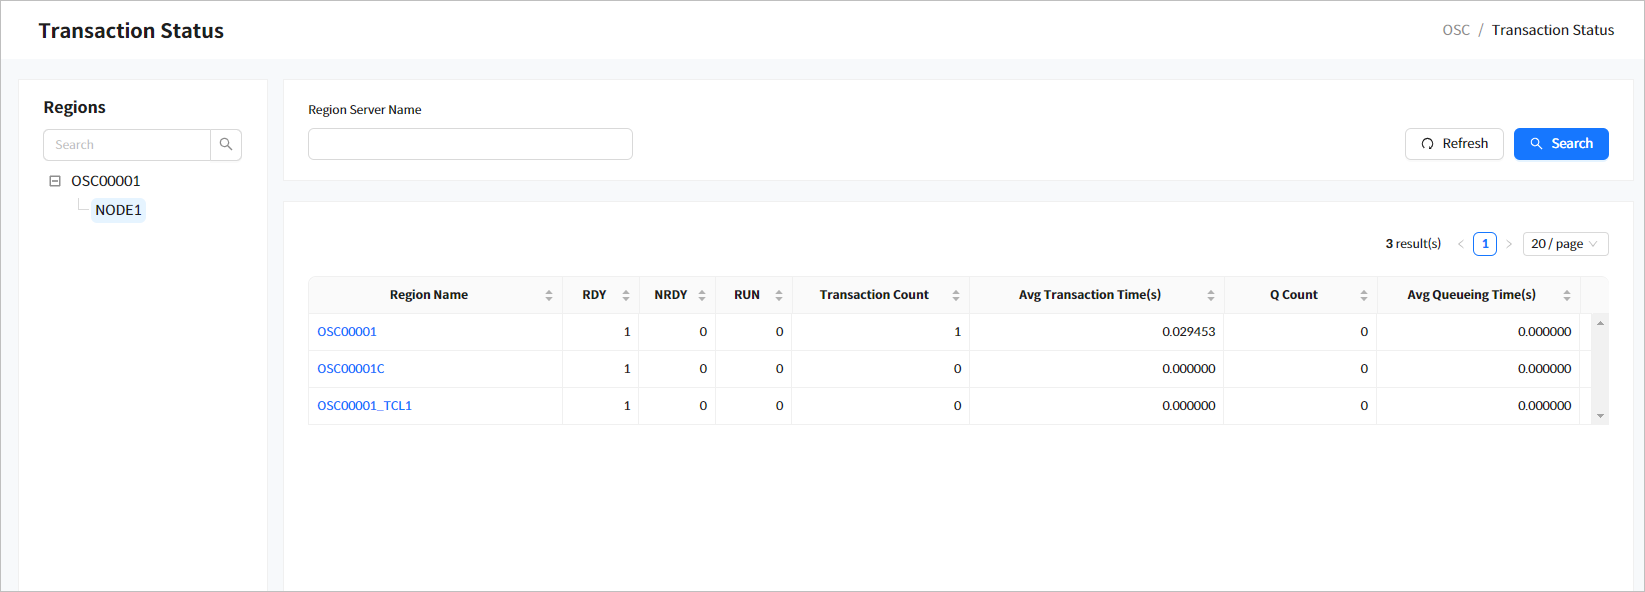Open the OSC00001 region link
This screenshot has width=1645, height=592.
(x=347, y=332)
